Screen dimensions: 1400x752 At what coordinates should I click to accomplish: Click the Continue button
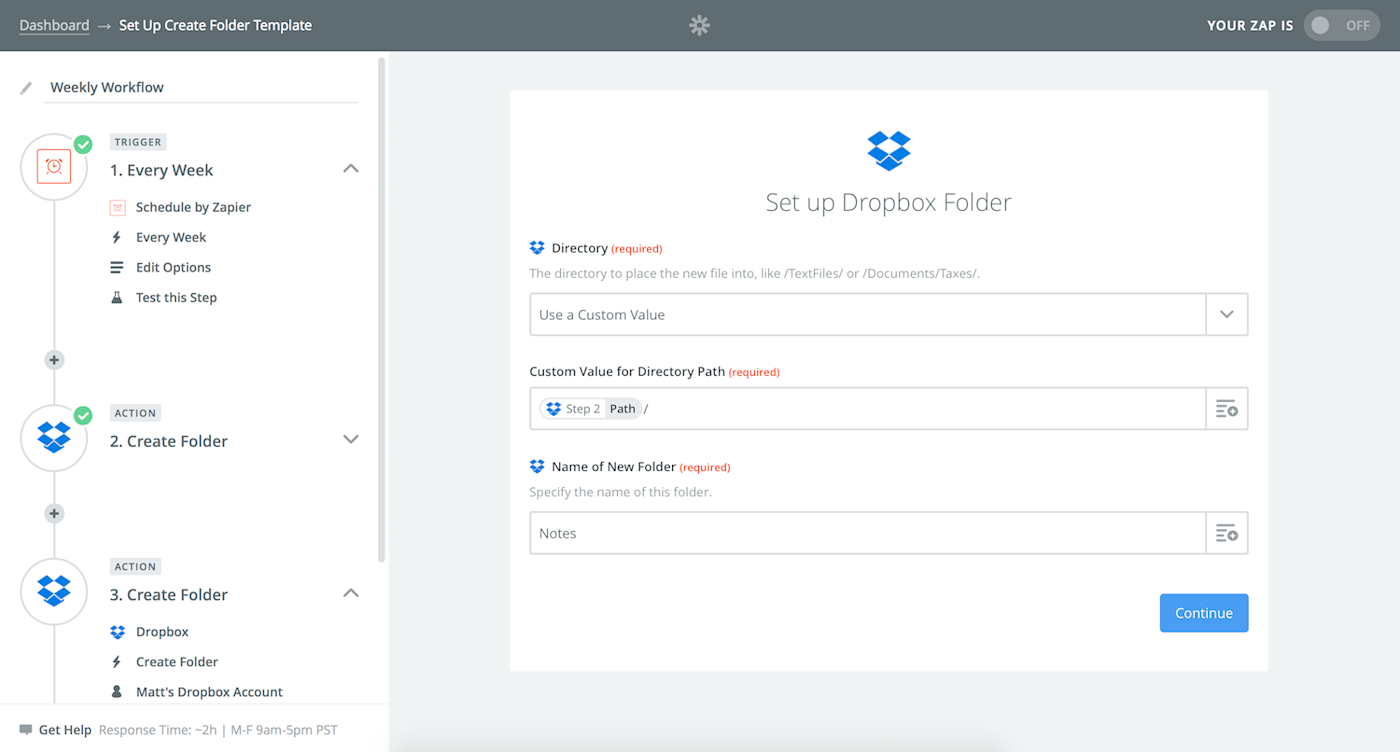tap(1203, 612)
